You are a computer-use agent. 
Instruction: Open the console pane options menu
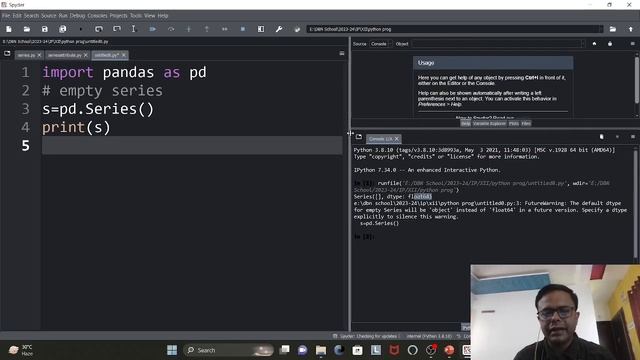[633, 137]
